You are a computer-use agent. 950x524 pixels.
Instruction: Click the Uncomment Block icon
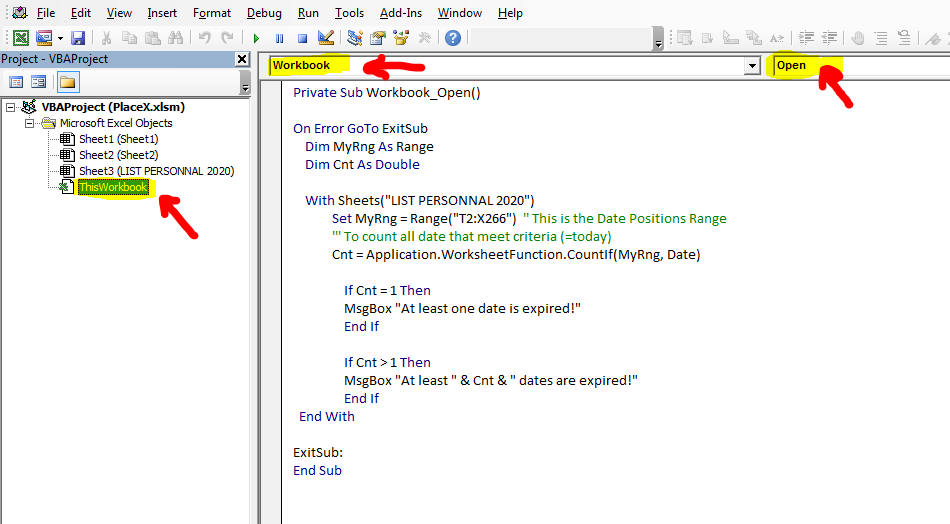tap(904, 38)
